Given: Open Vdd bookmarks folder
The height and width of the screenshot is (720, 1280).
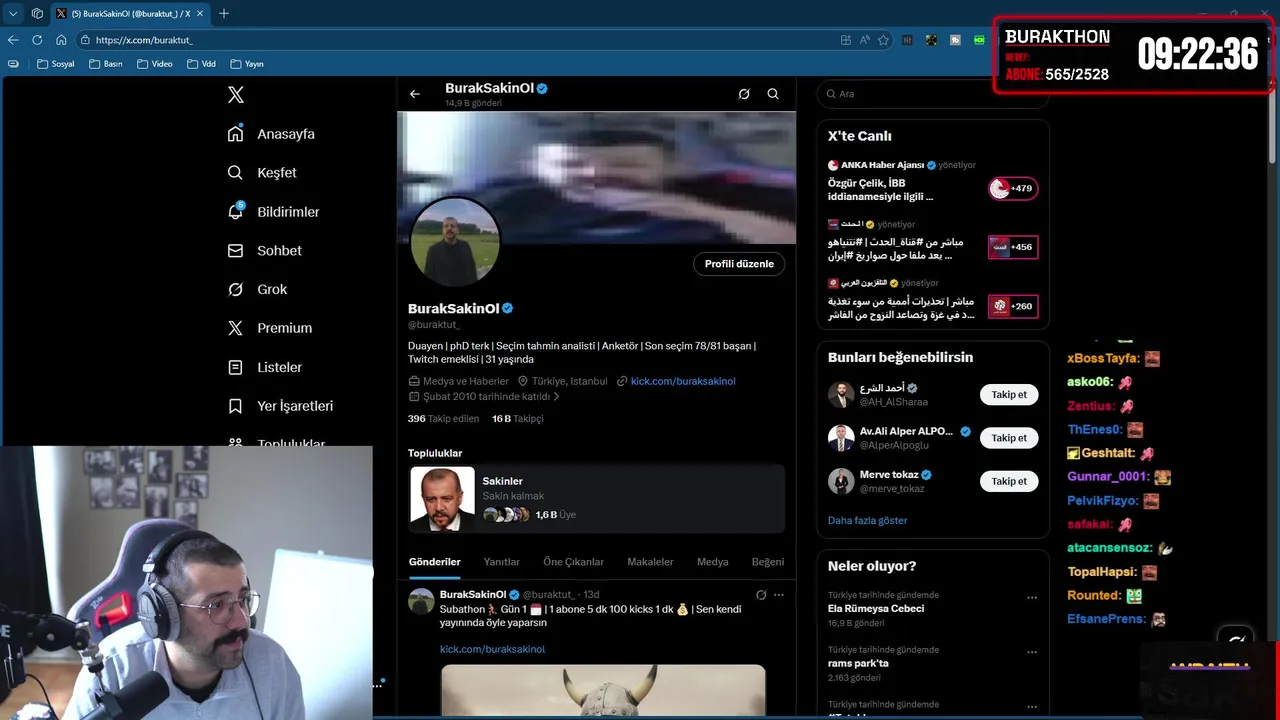Looking at the screenshot, I should click(201, 64).
